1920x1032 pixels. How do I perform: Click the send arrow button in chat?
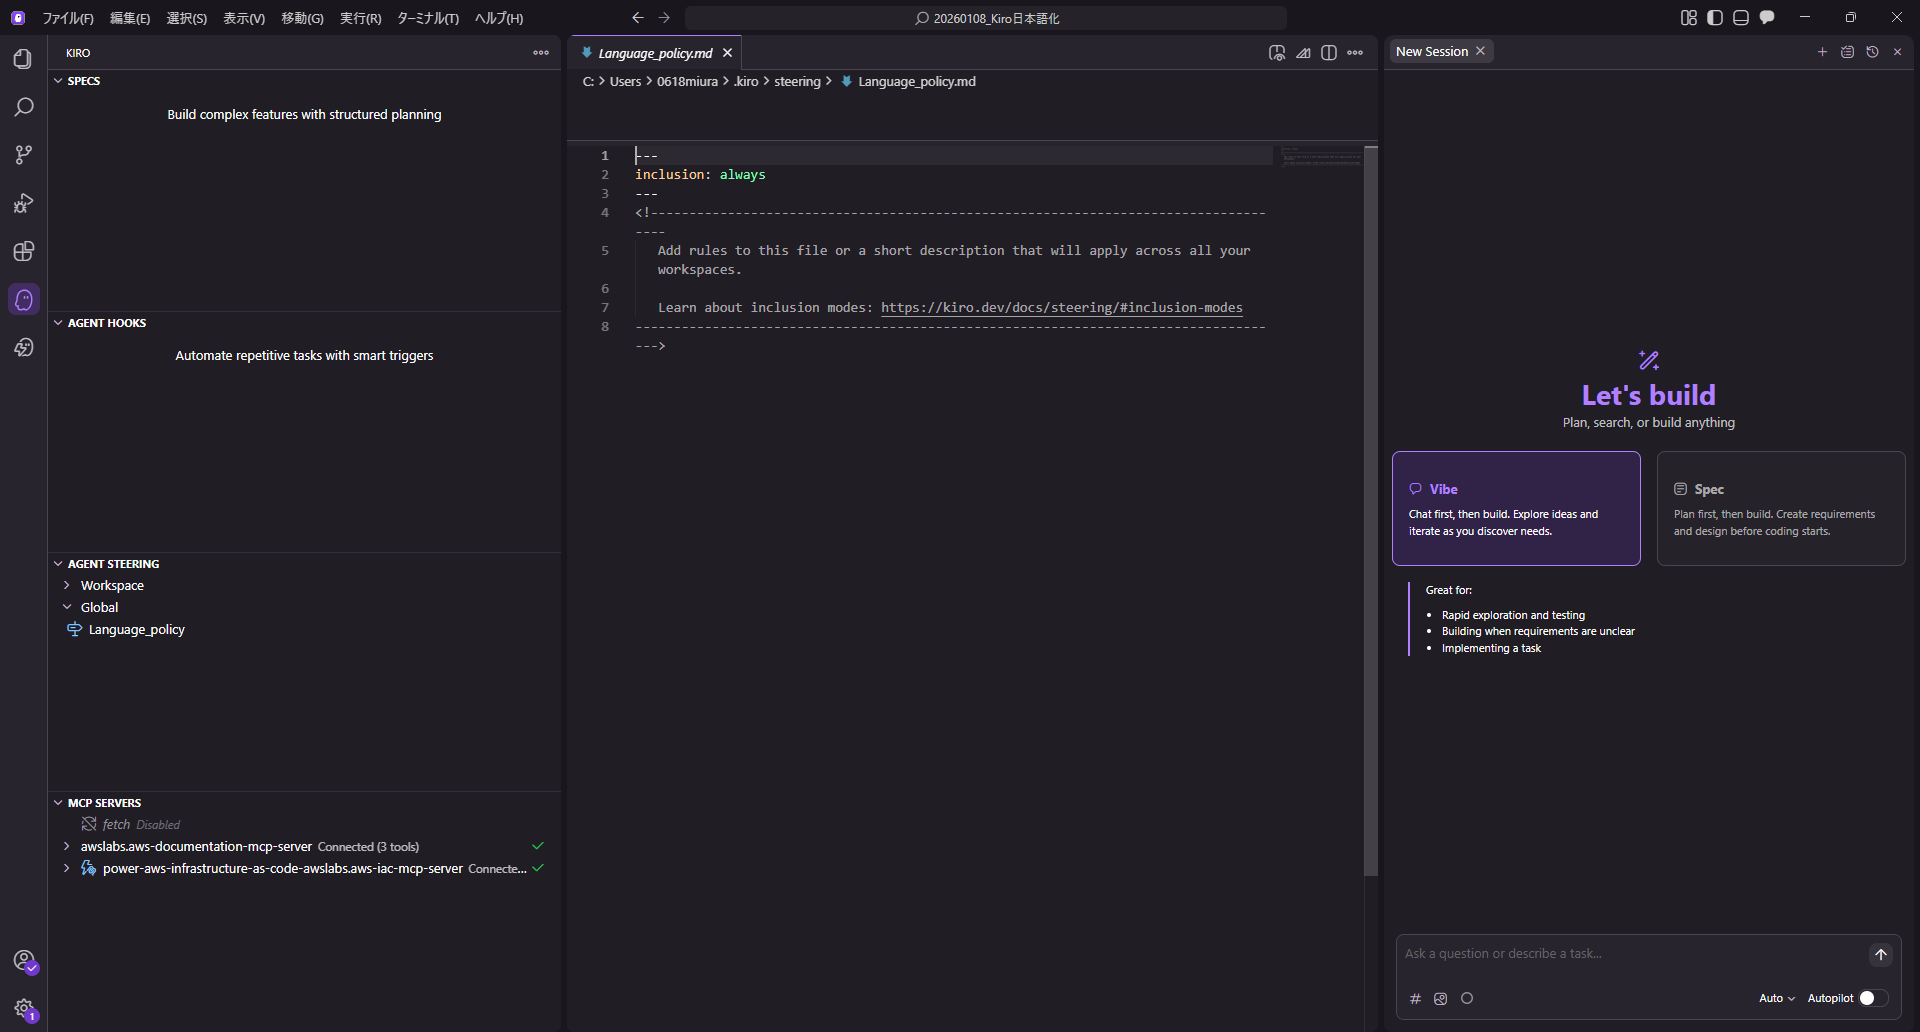pos(1880,955)
